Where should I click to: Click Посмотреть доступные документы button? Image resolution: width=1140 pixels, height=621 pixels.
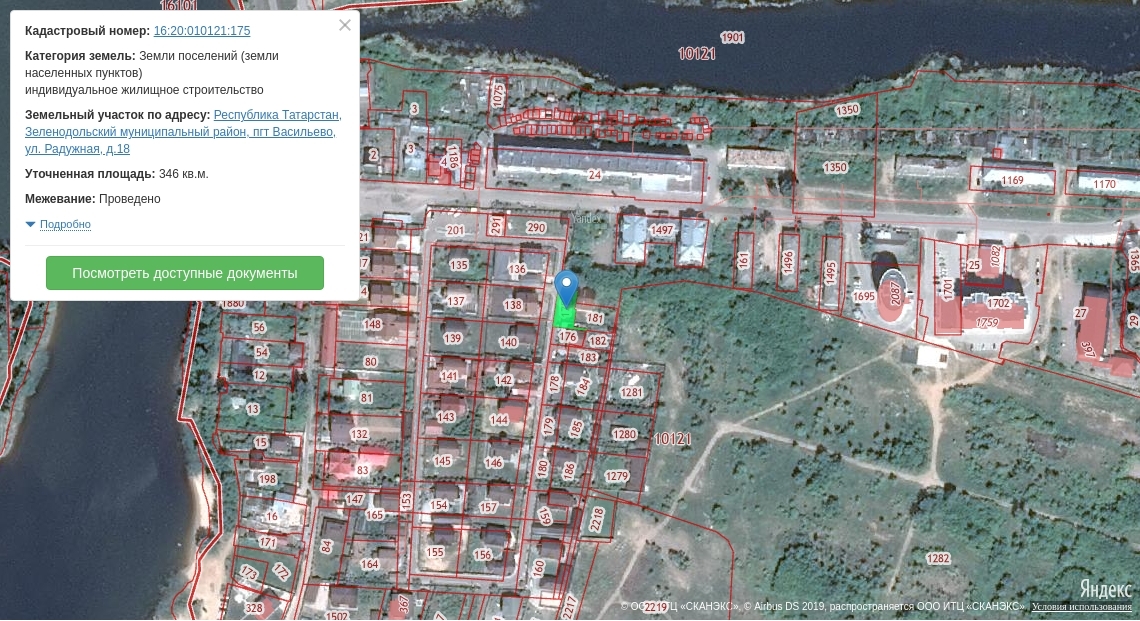(x=185, y=273)
